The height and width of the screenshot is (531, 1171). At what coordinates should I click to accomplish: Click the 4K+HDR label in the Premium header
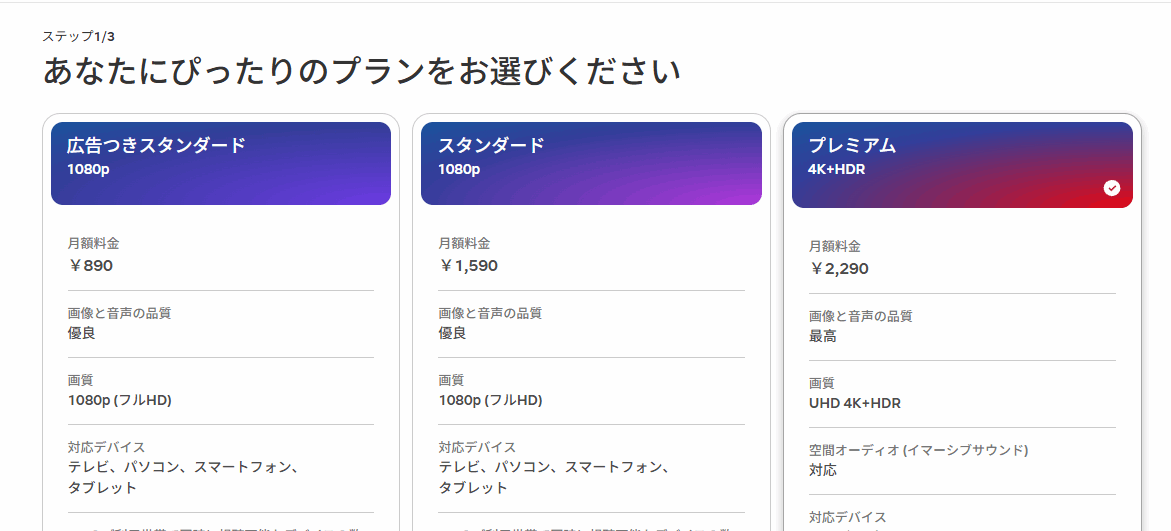pos(836,169)
